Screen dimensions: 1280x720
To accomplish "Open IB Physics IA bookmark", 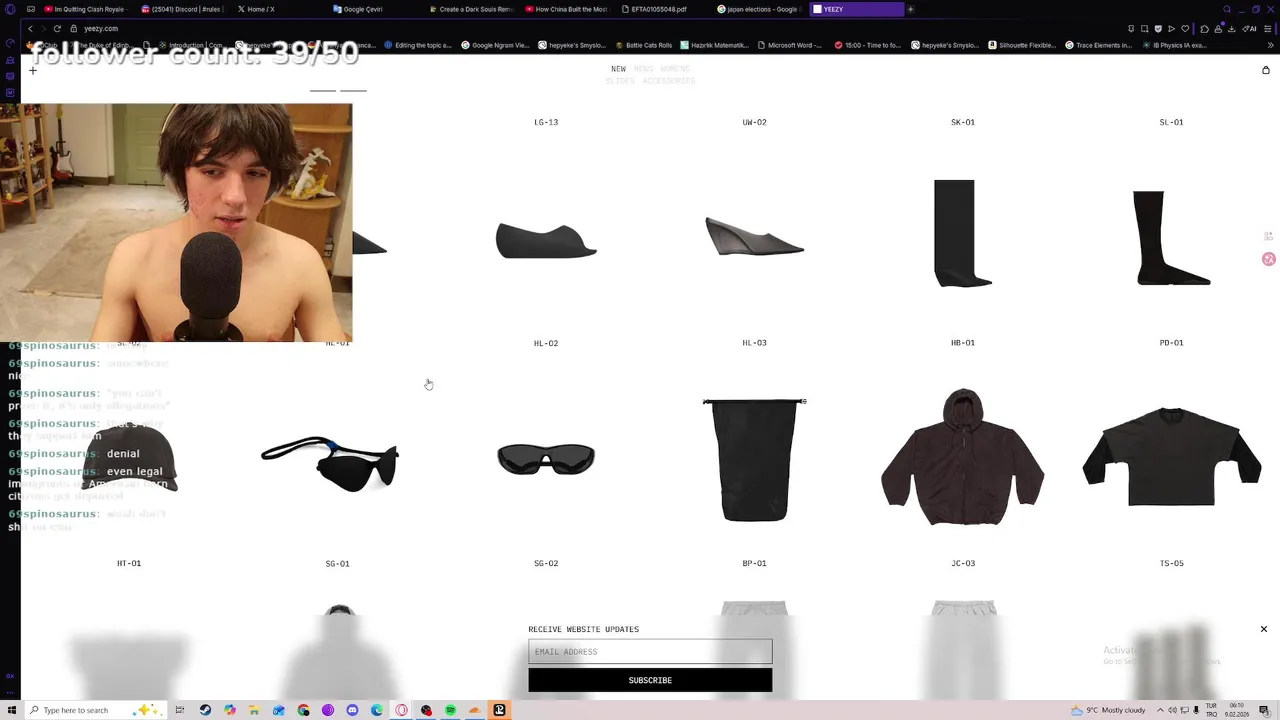I will pyautogui.click(x=1174, y=45).
